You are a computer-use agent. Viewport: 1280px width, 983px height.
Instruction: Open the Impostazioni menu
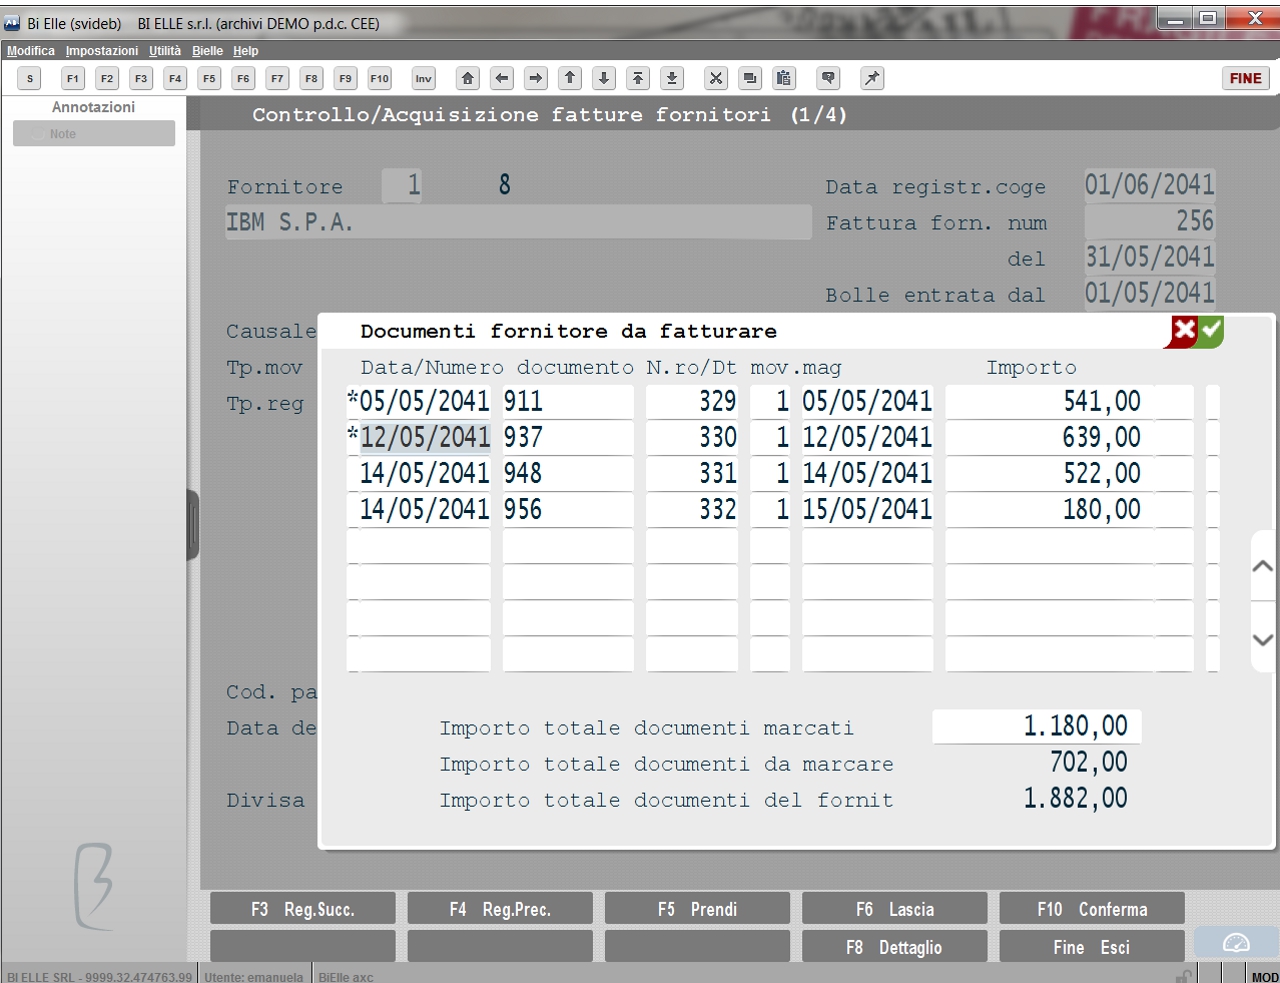102,51
